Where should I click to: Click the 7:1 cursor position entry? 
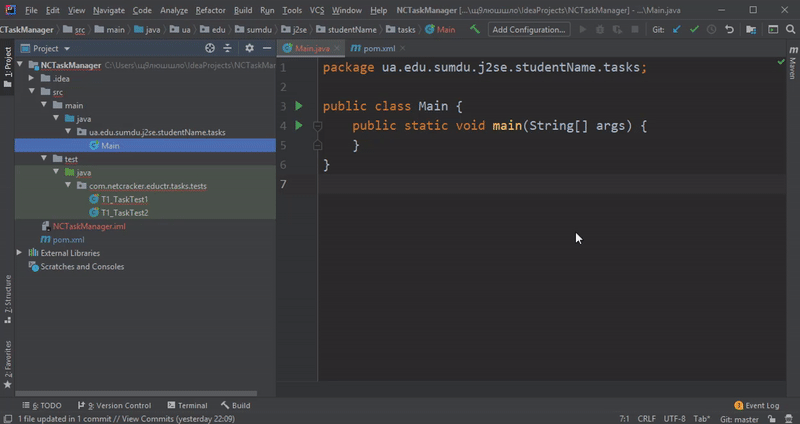point(624,419)
